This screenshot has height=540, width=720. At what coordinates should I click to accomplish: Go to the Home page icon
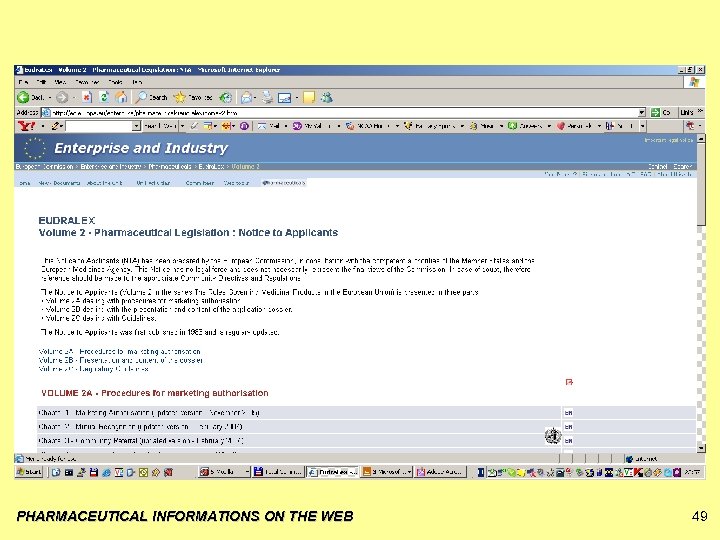[x=121, y=97]
